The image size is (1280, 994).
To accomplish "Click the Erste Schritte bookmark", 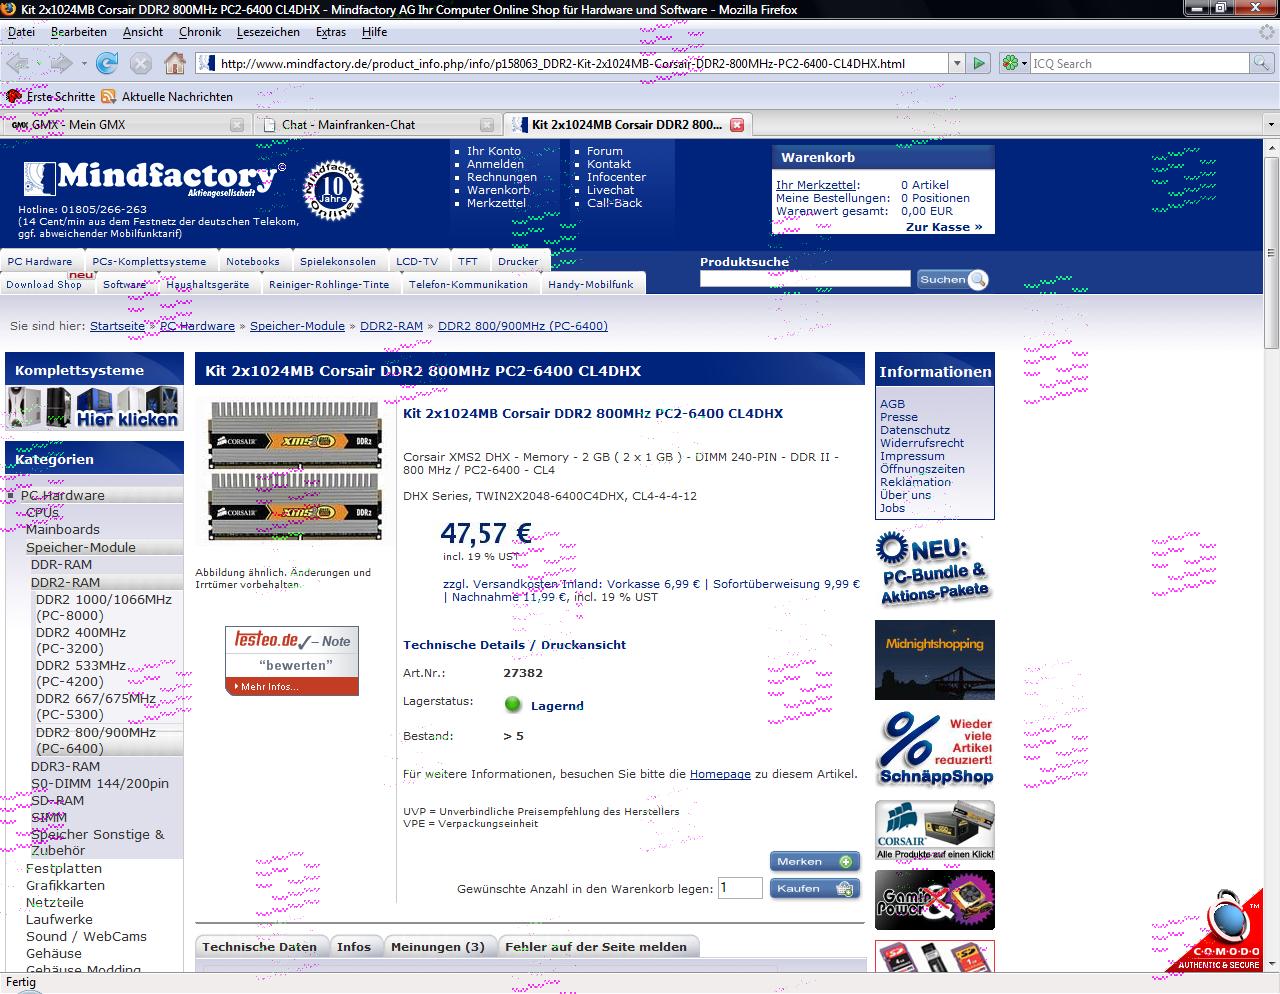I will 50,97.
